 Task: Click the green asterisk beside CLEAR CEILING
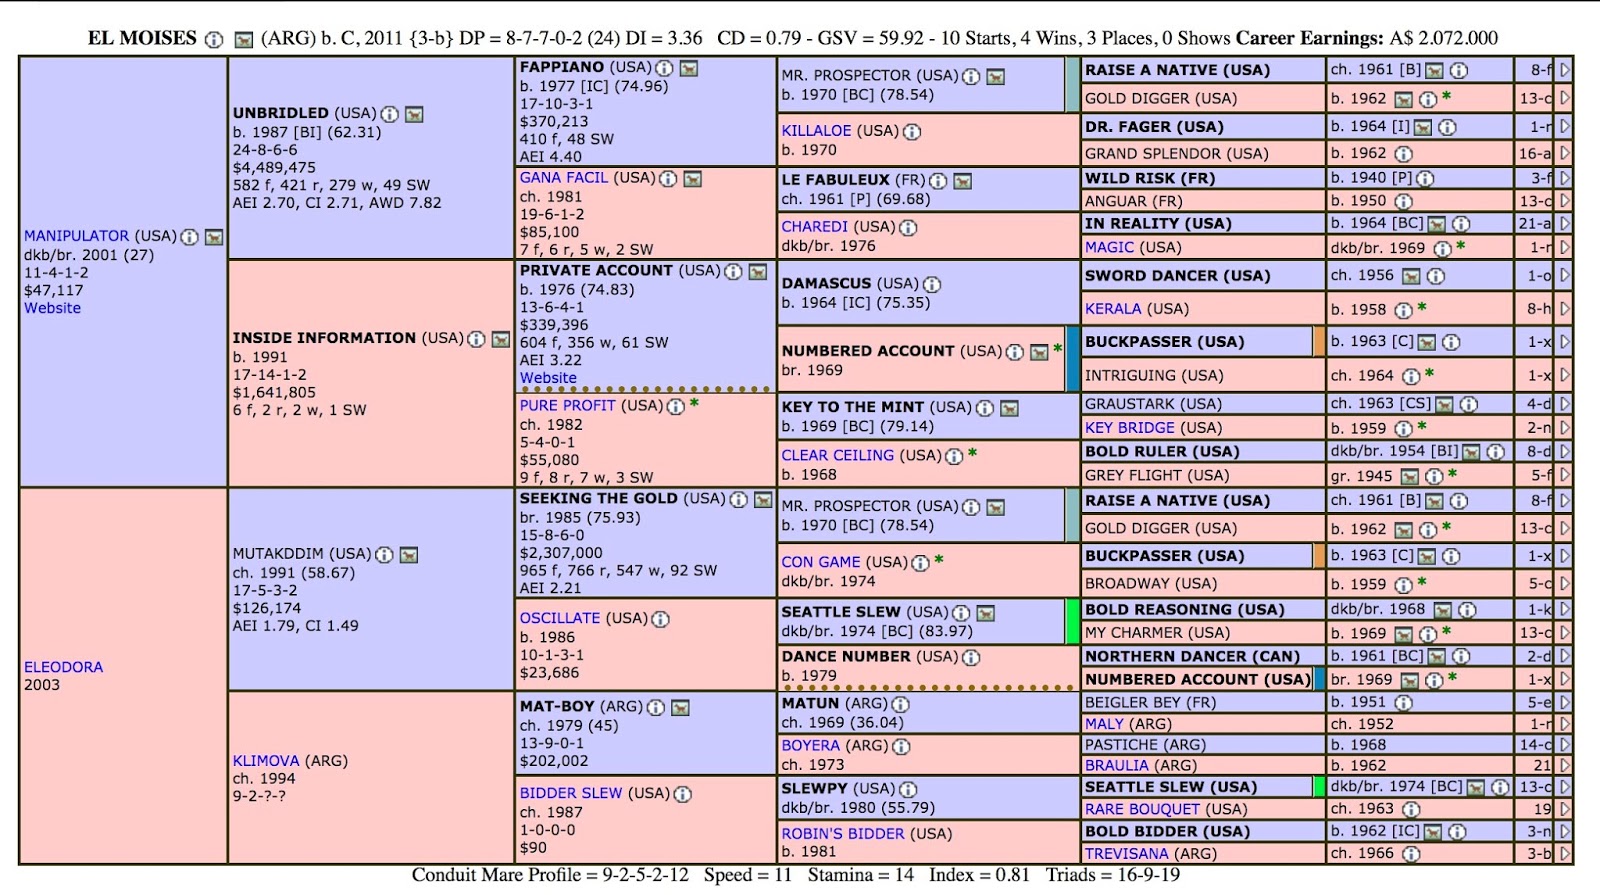973,454
